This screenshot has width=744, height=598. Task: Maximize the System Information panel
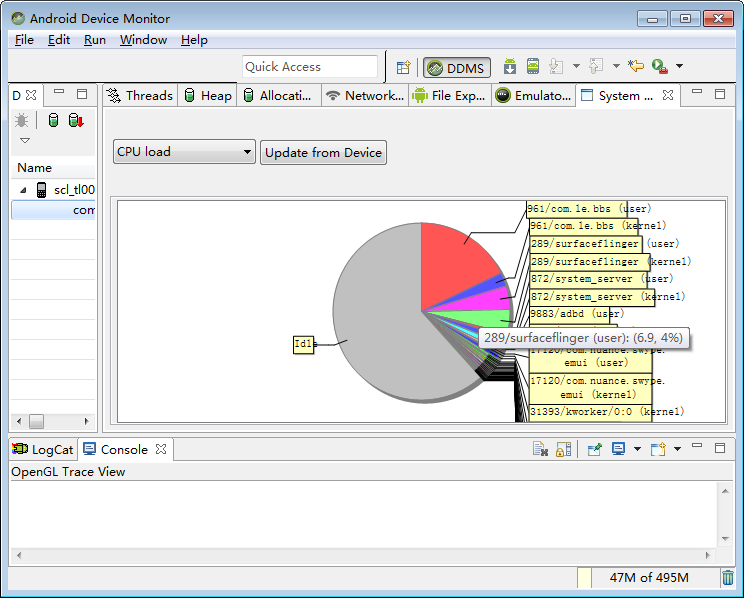pyautogui.click(x=720, y=94)
